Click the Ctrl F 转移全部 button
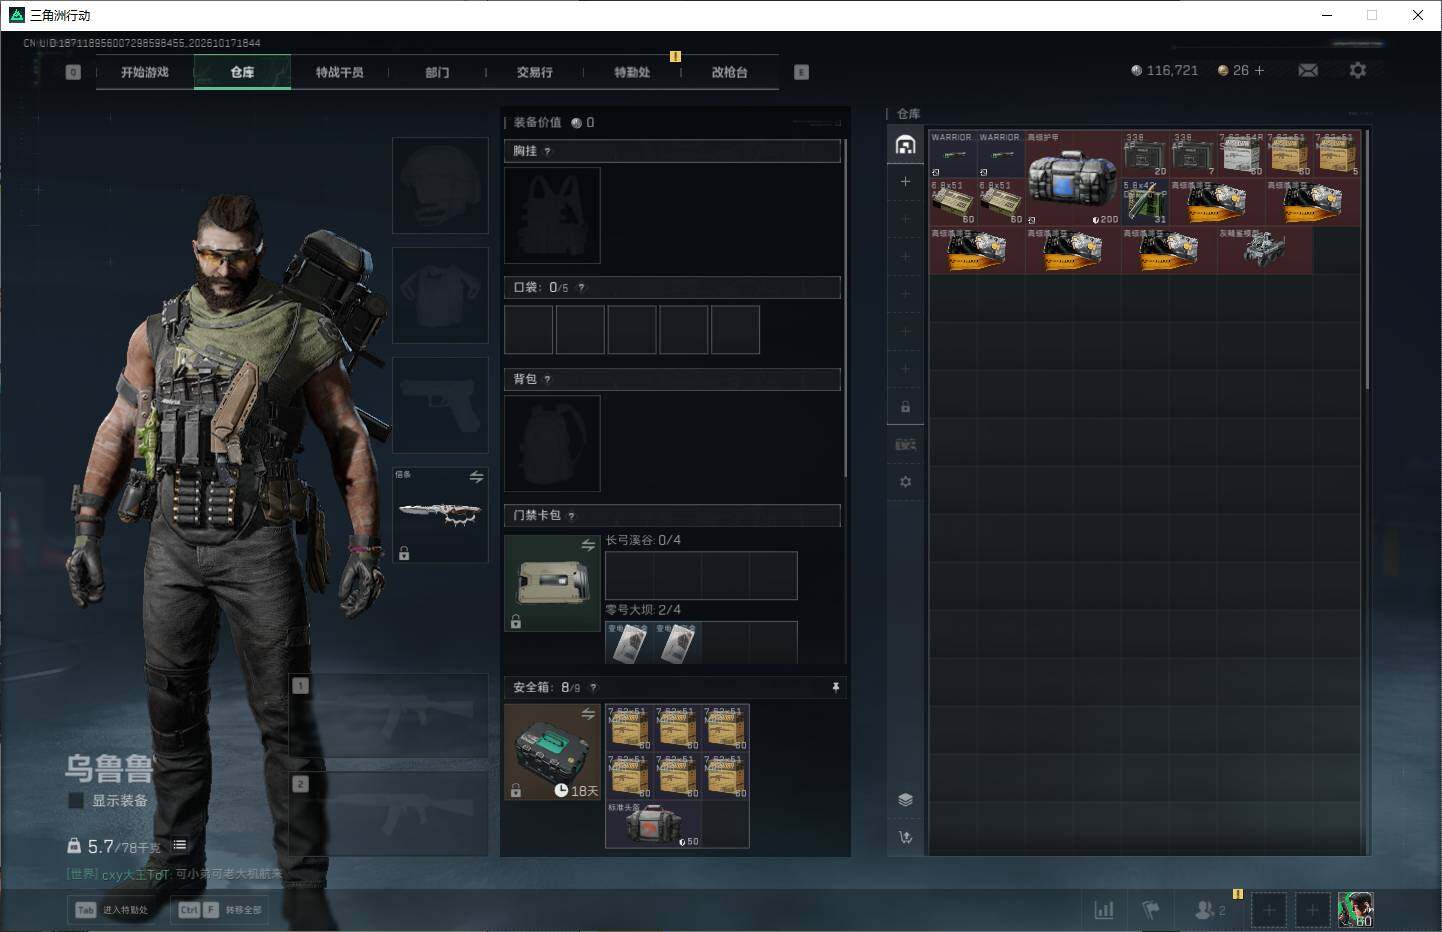Viewport: 1442px width, 932px height. coord(220,910)
